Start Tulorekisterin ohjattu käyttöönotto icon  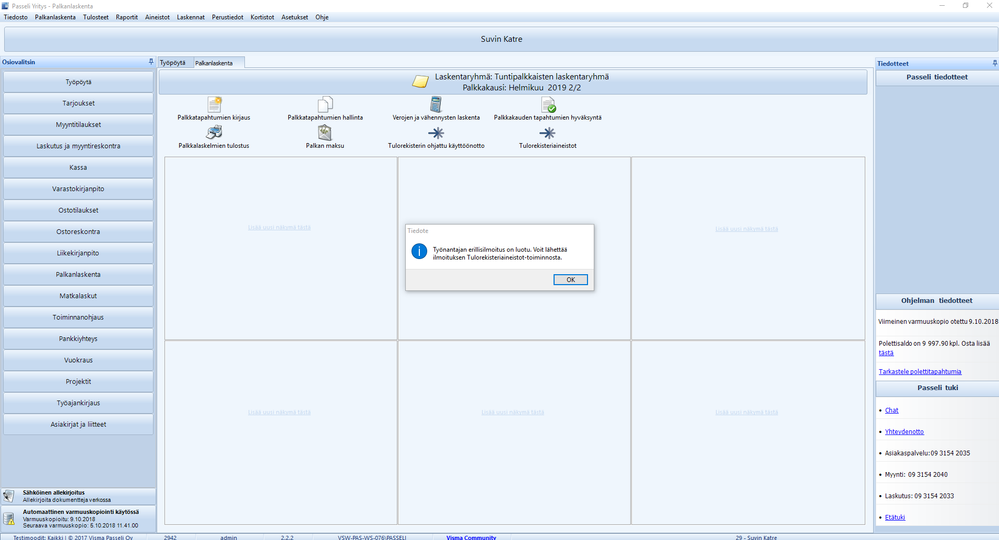pos(436,132)
